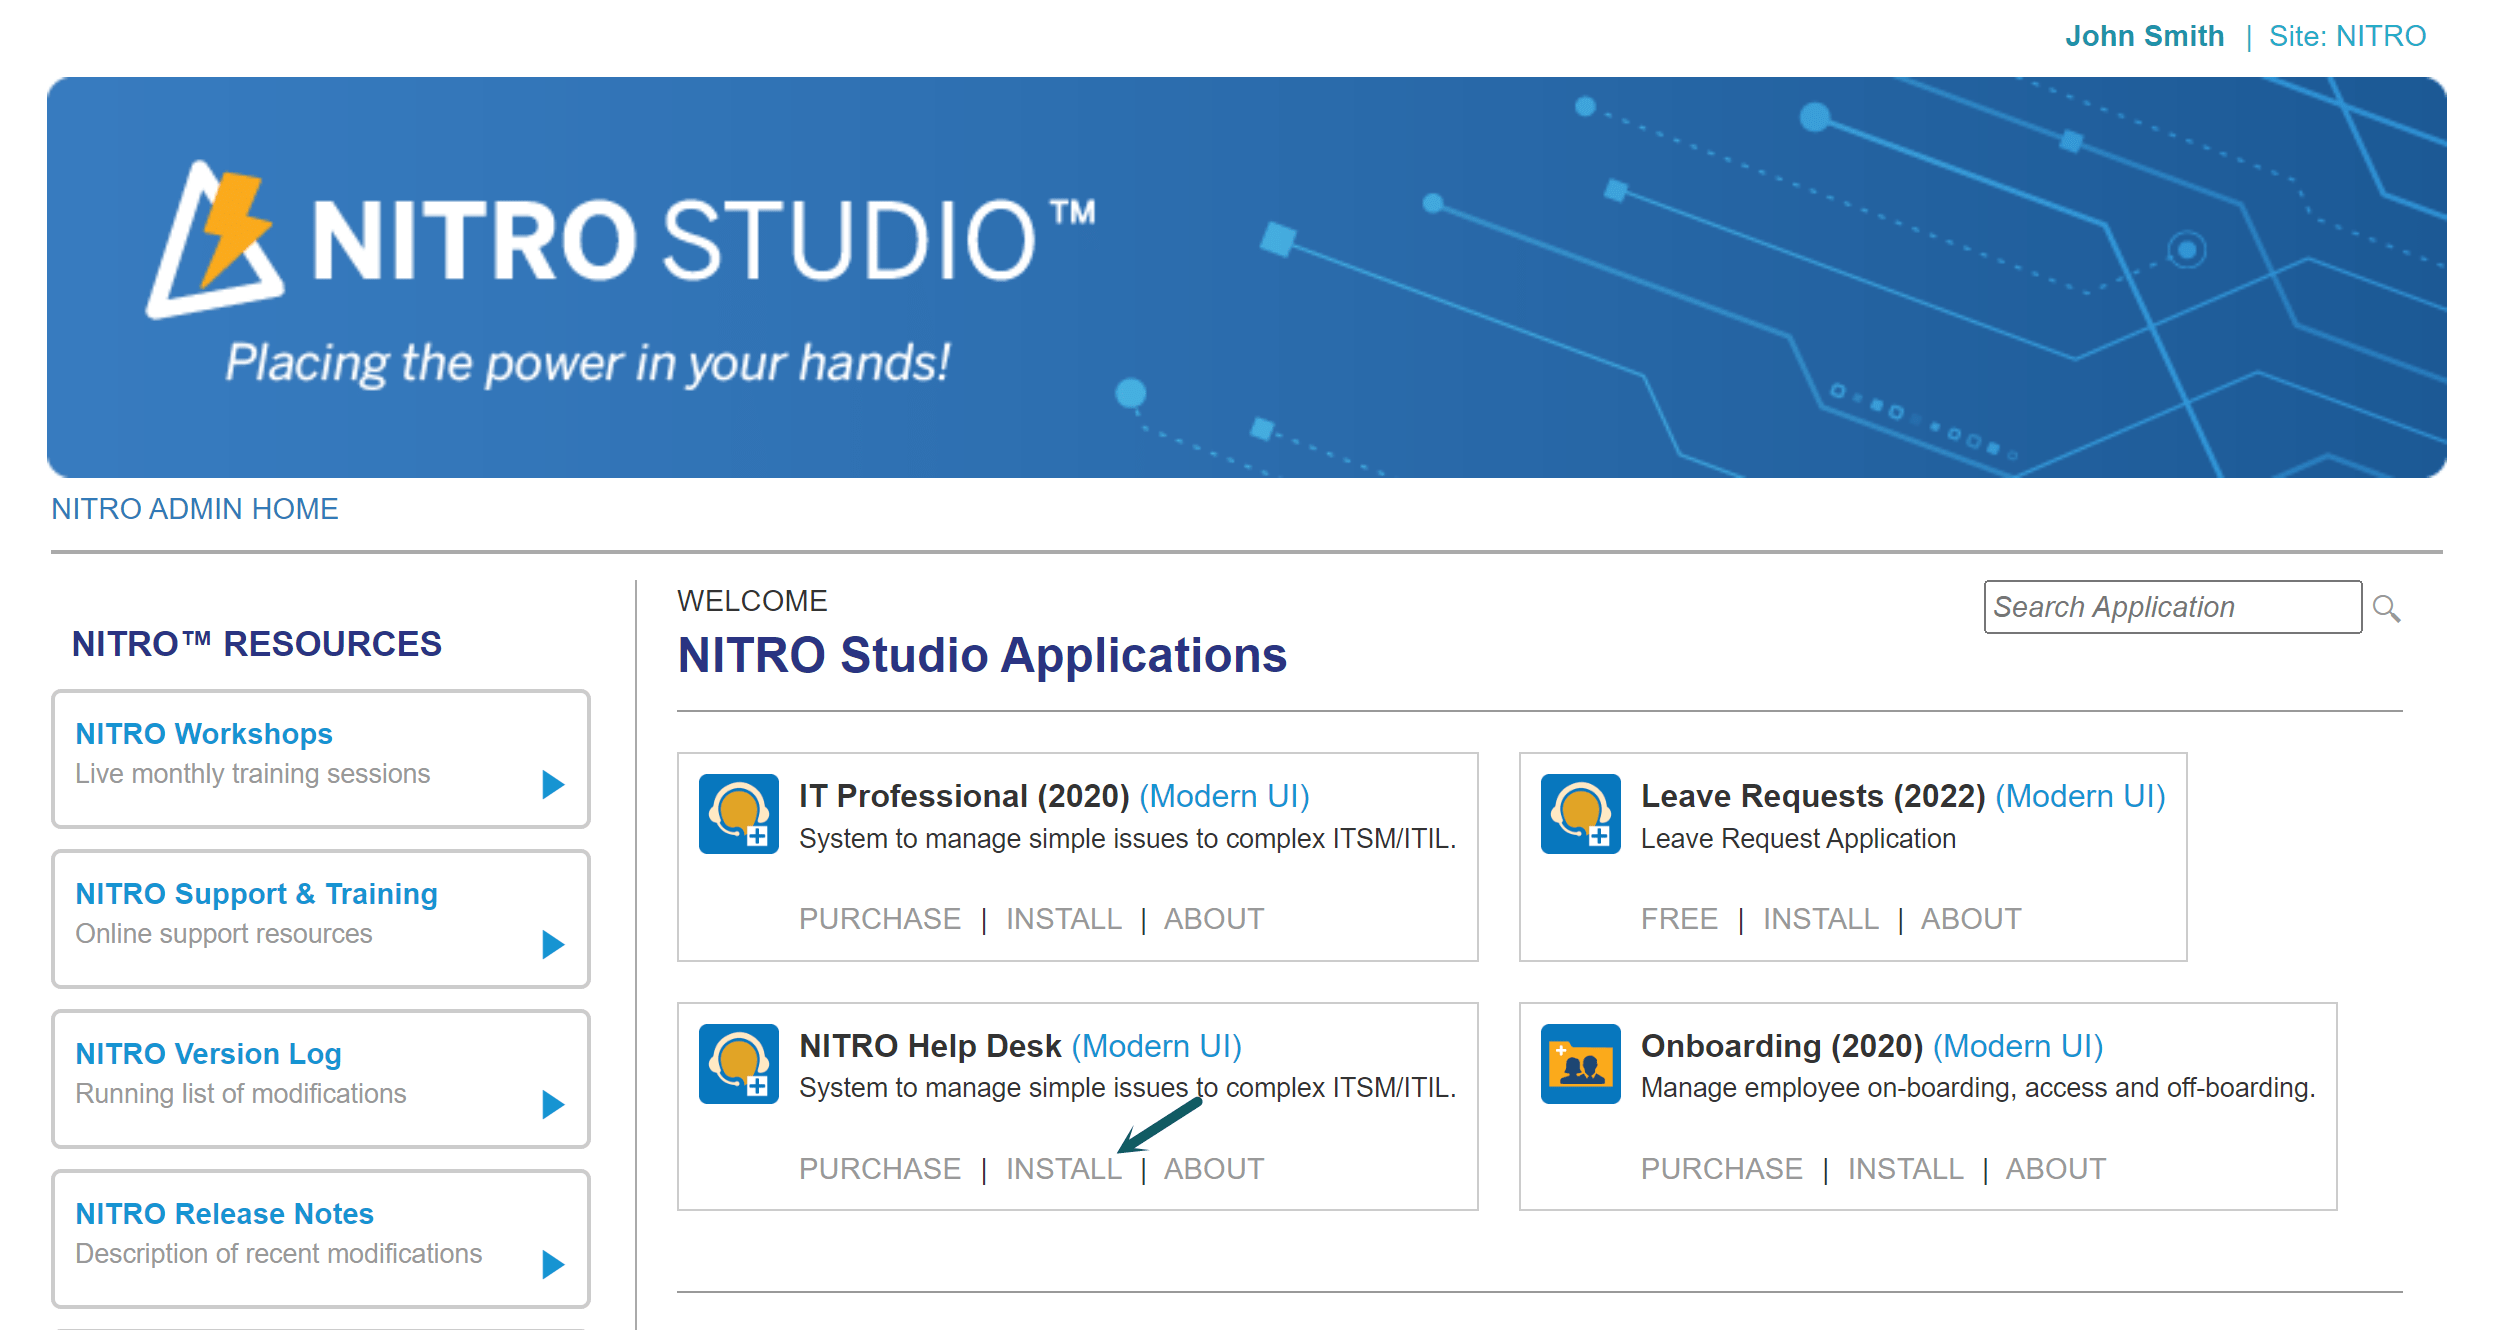Image resolution: width=2494 pixels, height=1330 pixels.
Task: Open About for Onboarding (2020)
Action: [x=2056, y=1169]
